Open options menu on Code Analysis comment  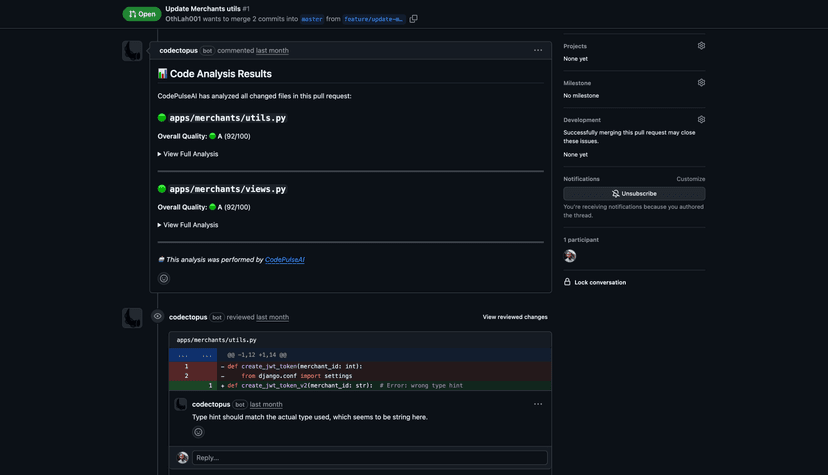(538, 51)
